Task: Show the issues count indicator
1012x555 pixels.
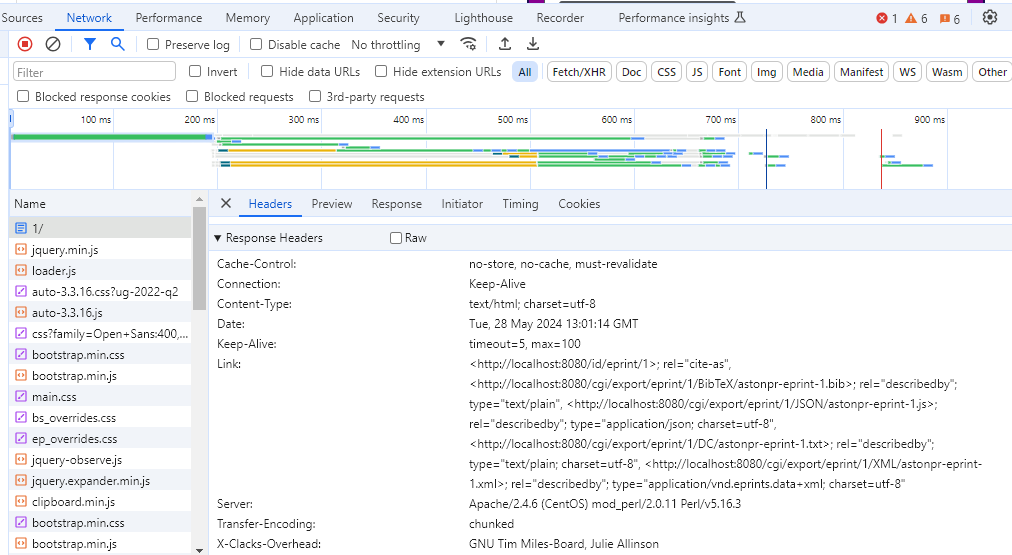Action: [949, 18]
